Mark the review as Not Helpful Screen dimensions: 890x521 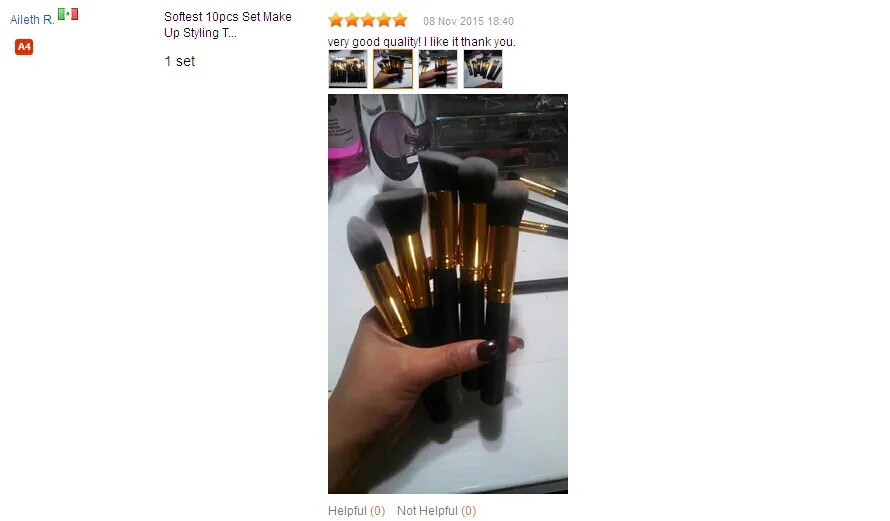tap(436, 511)
